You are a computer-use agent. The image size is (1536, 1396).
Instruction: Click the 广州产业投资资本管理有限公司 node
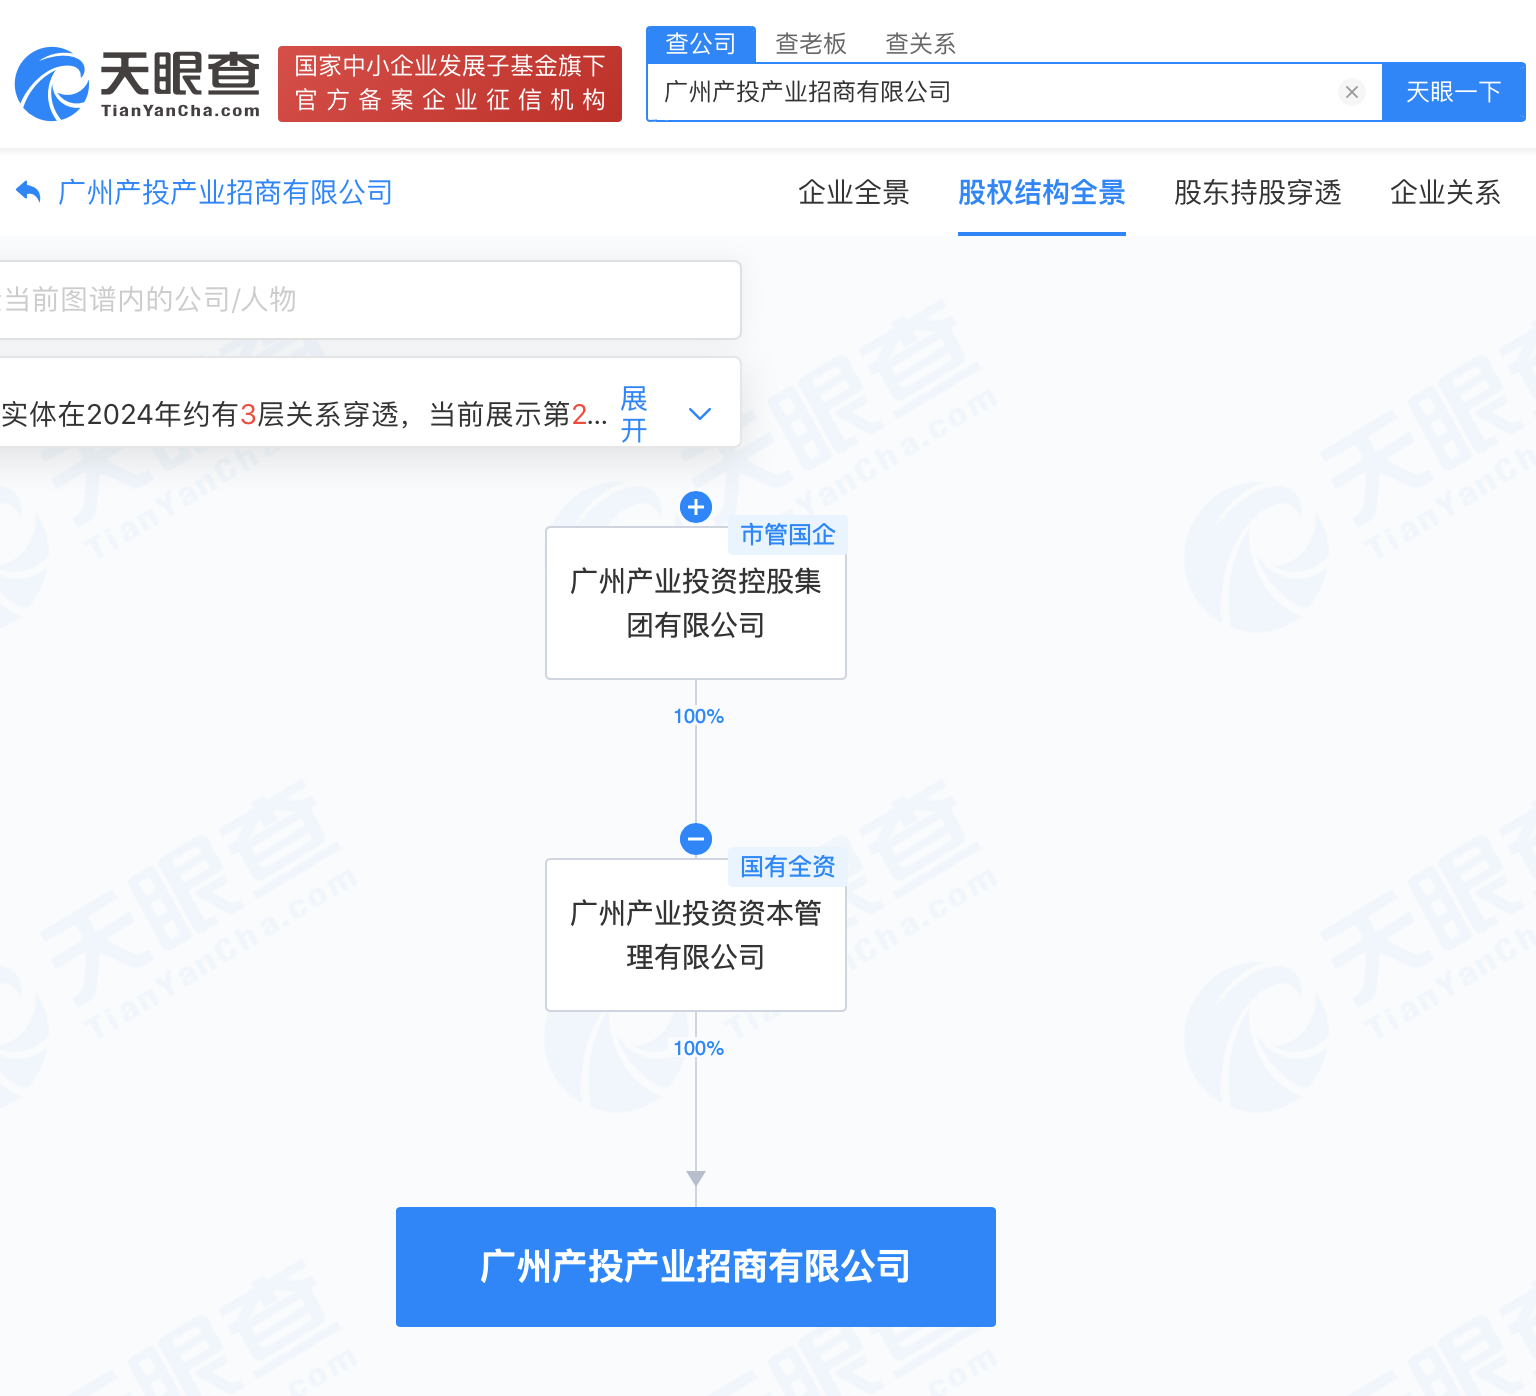696,935
